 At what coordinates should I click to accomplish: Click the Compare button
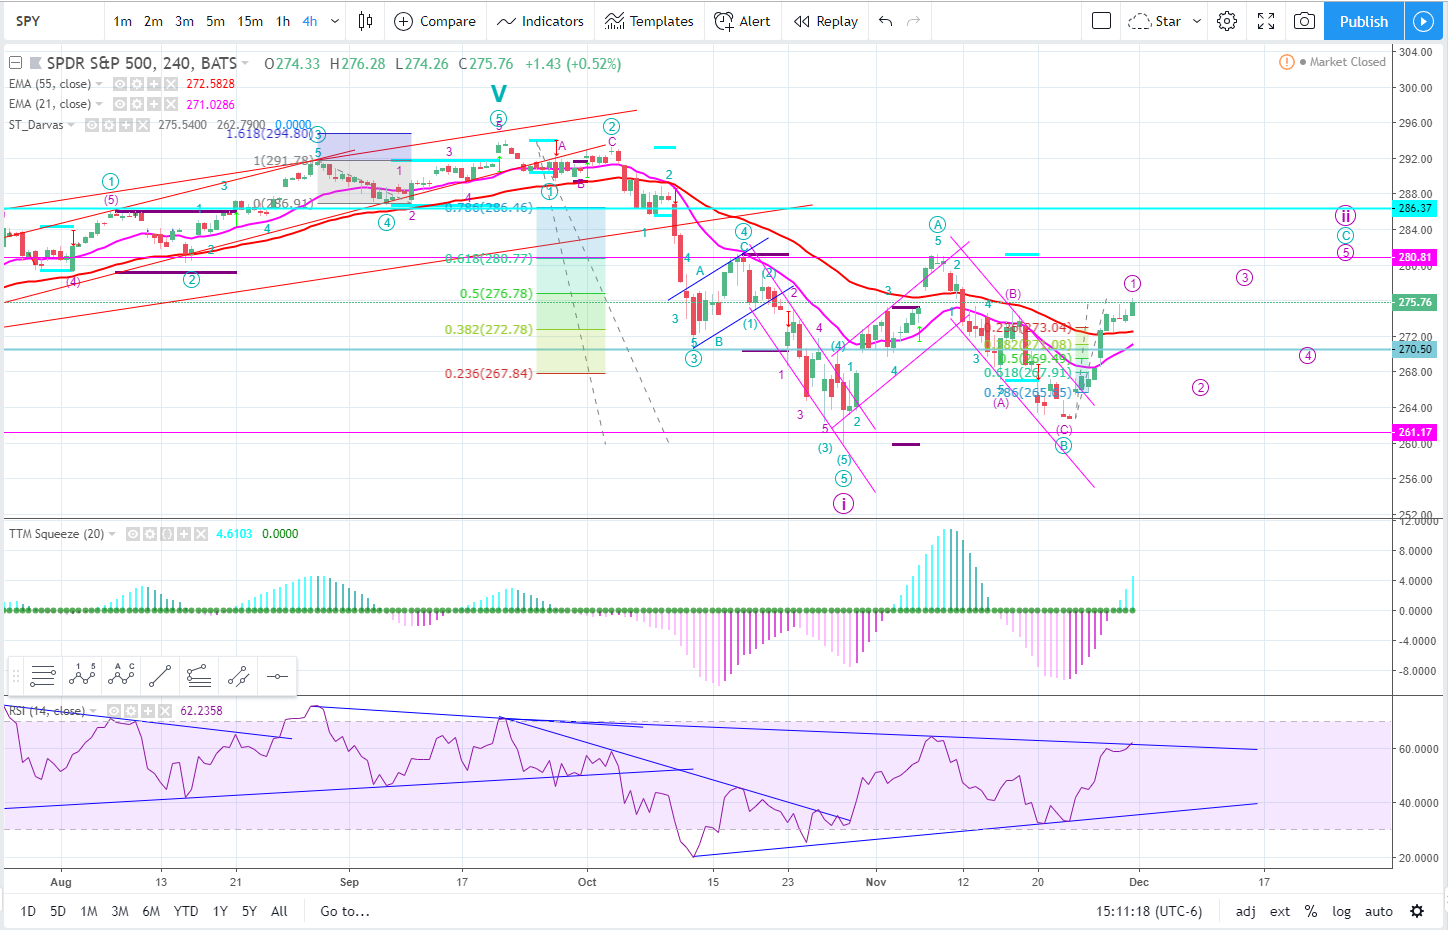click(435, 21)
